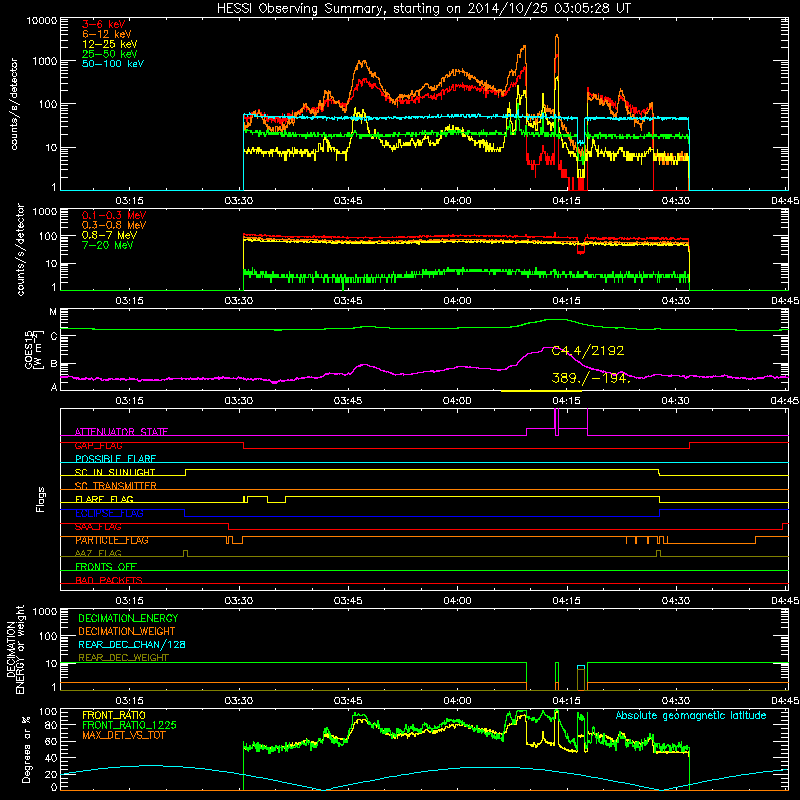Select the 0.1-0.3 MeV legend label
Screen dimensions: 800x800
(114, 215)
